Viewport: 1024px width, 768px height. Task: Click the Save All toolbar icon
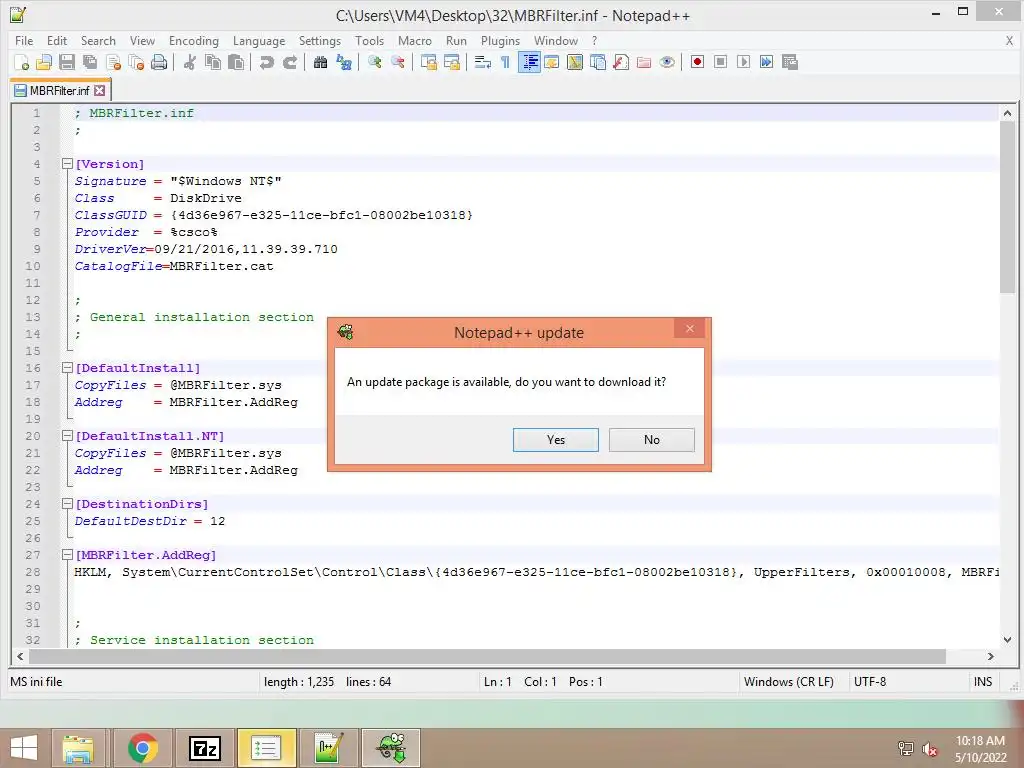pyautogui.click(x=89, y=62)
